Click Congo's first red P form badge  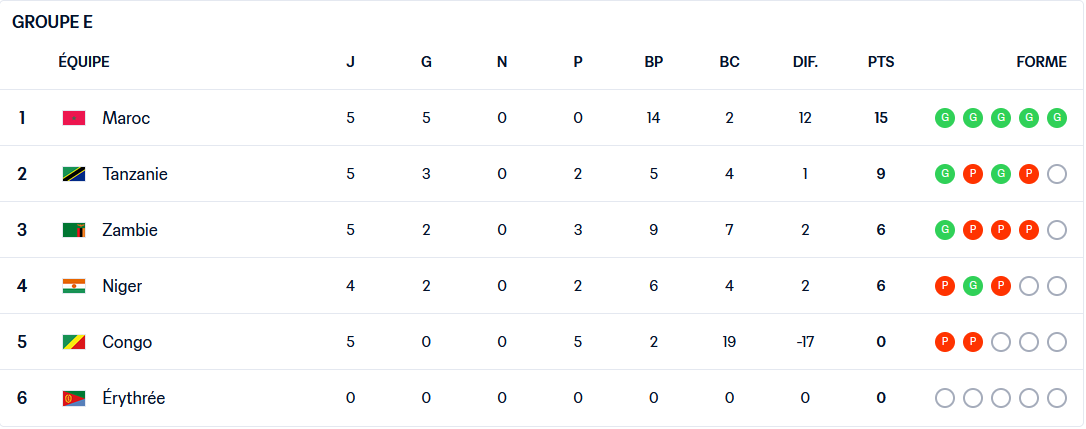coord(945,342)
